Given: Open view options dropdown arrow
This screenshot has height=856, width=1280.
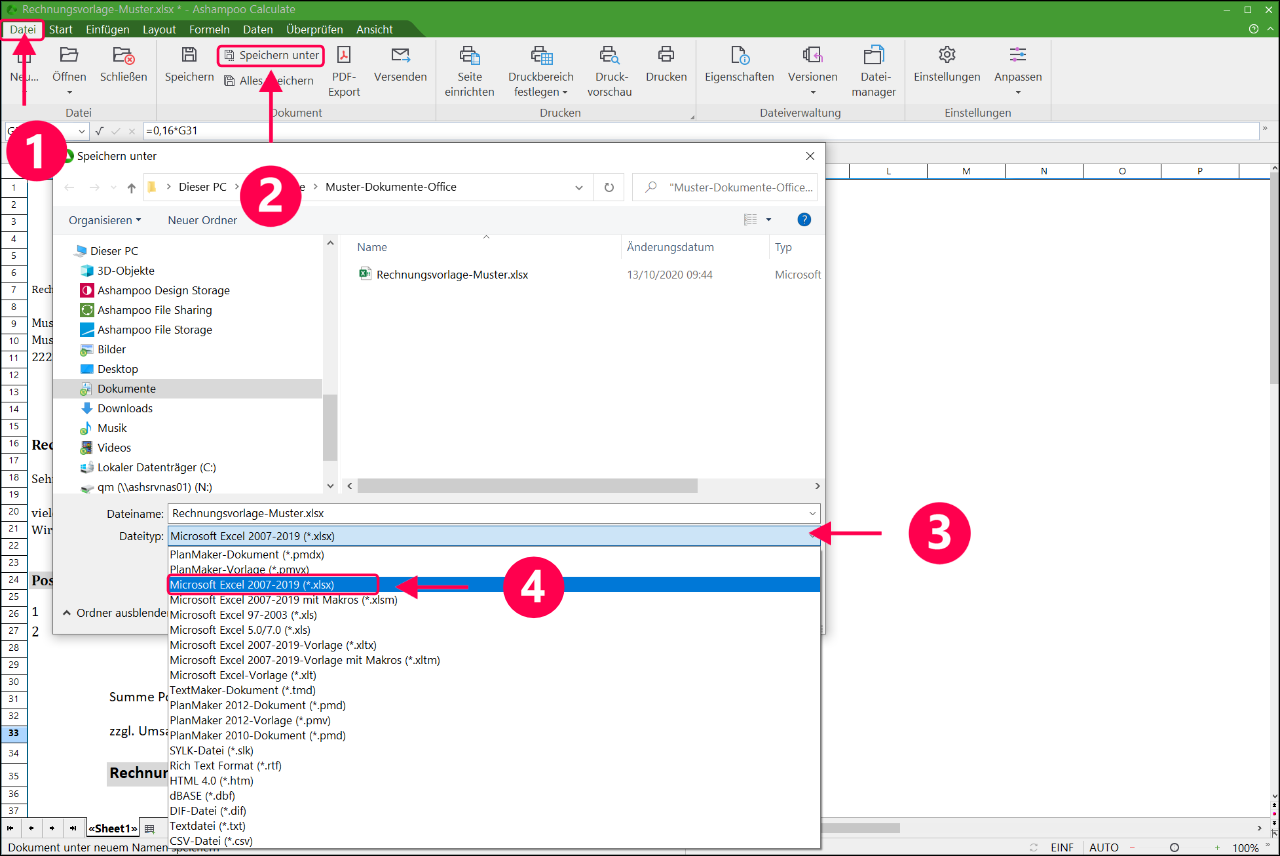Looking at the screenshot, I should pyautogui.click(x=769, y=220).
